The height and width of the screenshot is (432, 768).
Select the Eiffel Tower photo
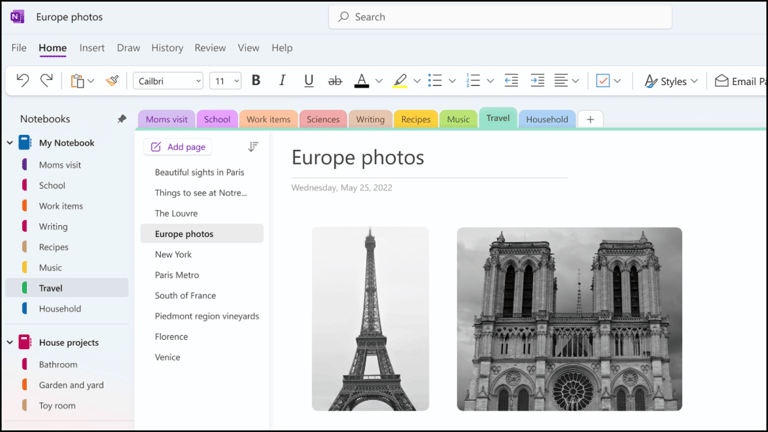pyautogui.click(x=370, y=319)
